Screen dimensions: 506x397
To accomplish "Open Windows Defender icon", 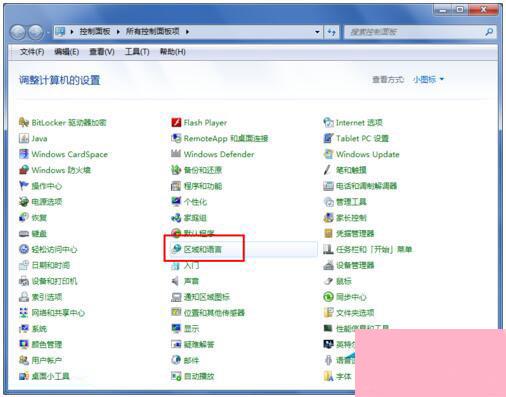I will (176, 154).
